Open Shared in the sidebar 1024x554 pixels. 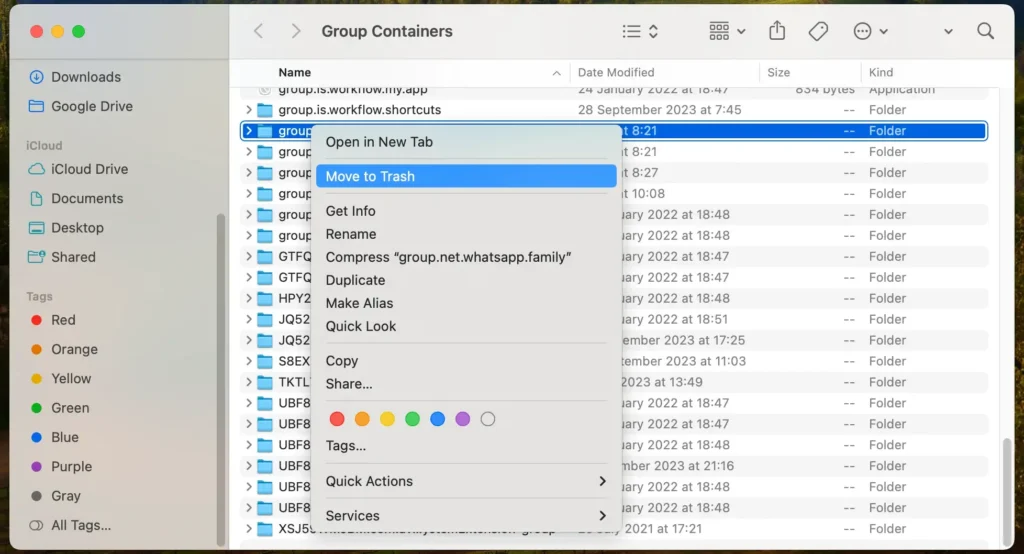[x=62, y=257]
